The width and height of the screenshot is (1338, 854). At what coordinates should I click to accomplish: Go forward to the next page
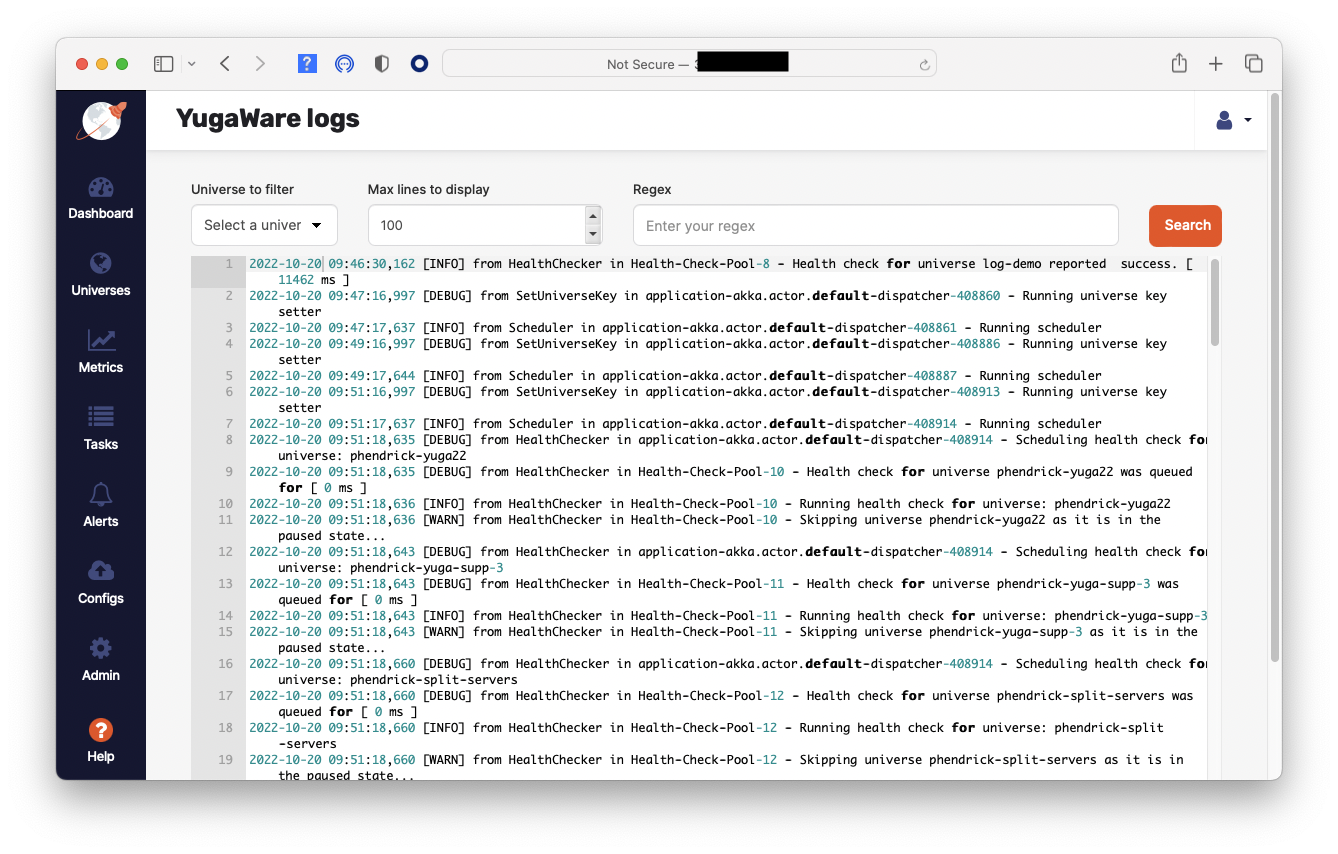point(260,64)
